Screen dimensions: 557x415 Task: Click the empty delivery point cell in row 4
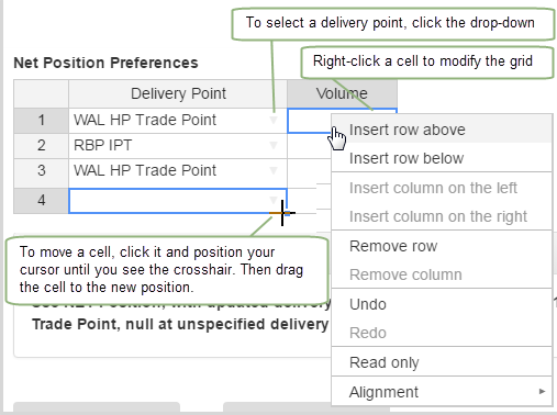(x=178, y=201)
